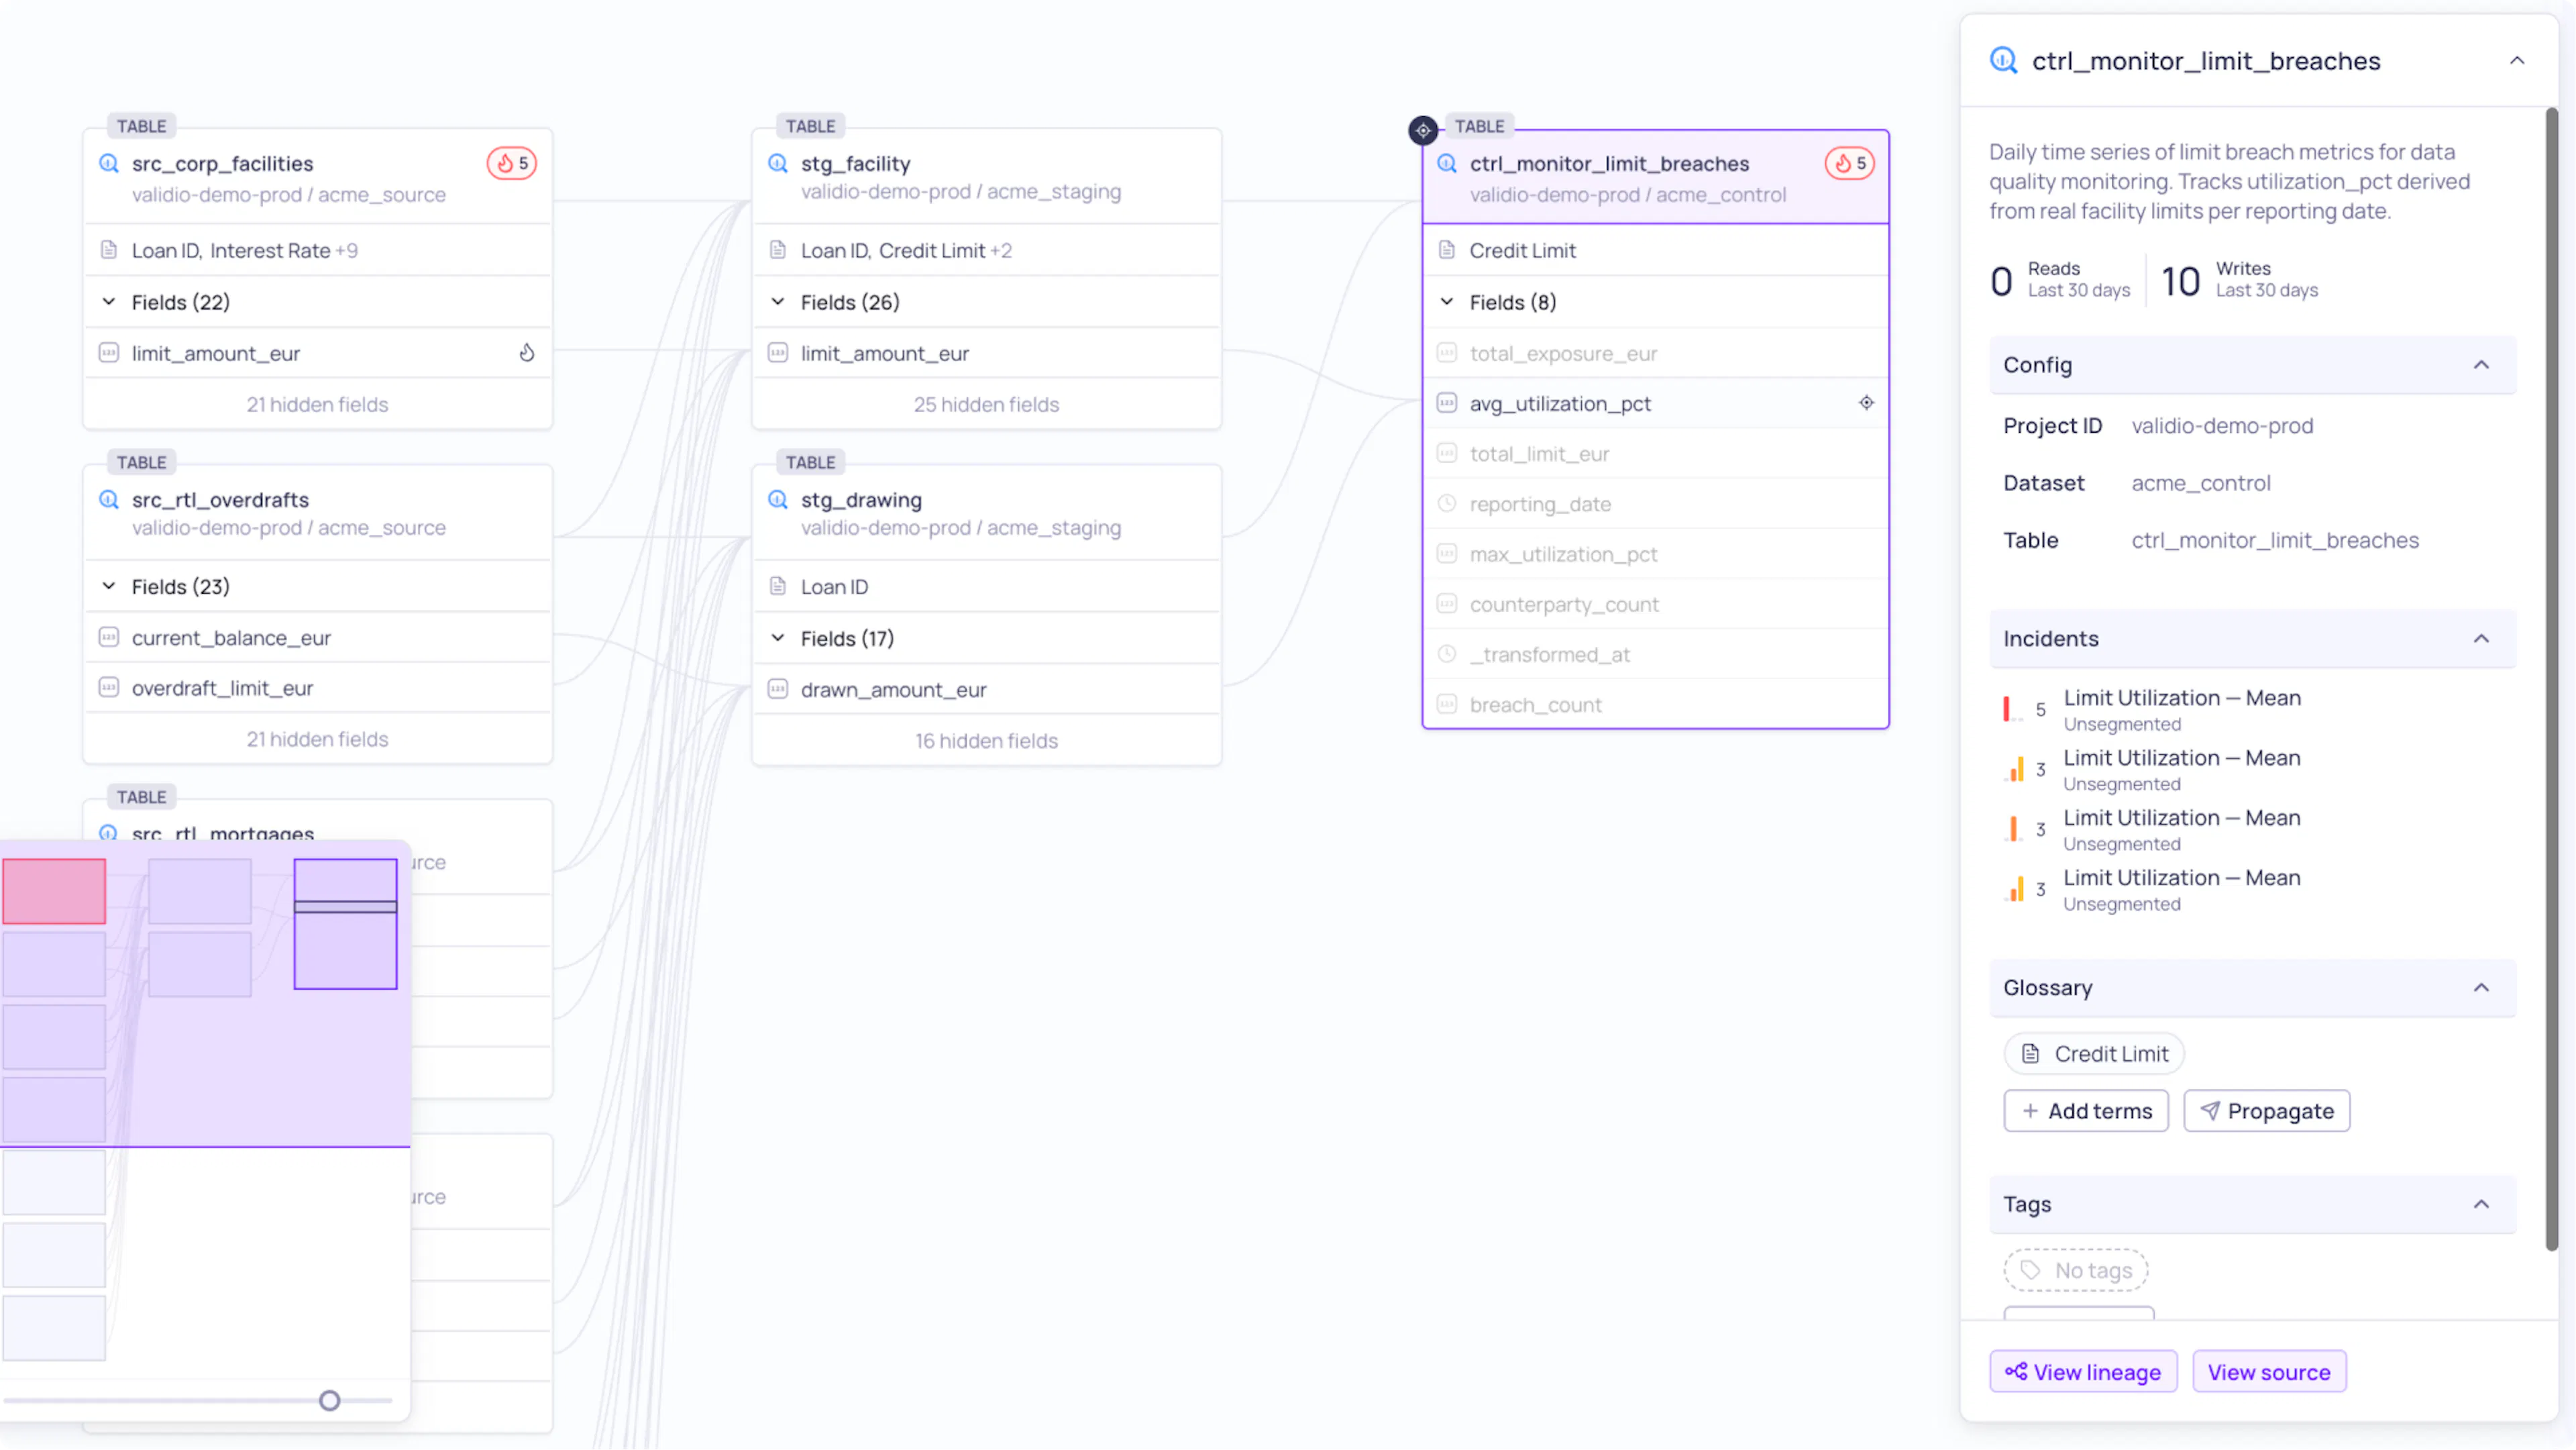Show 25 hidden fields in stg_facility

[x=986, y=404]
